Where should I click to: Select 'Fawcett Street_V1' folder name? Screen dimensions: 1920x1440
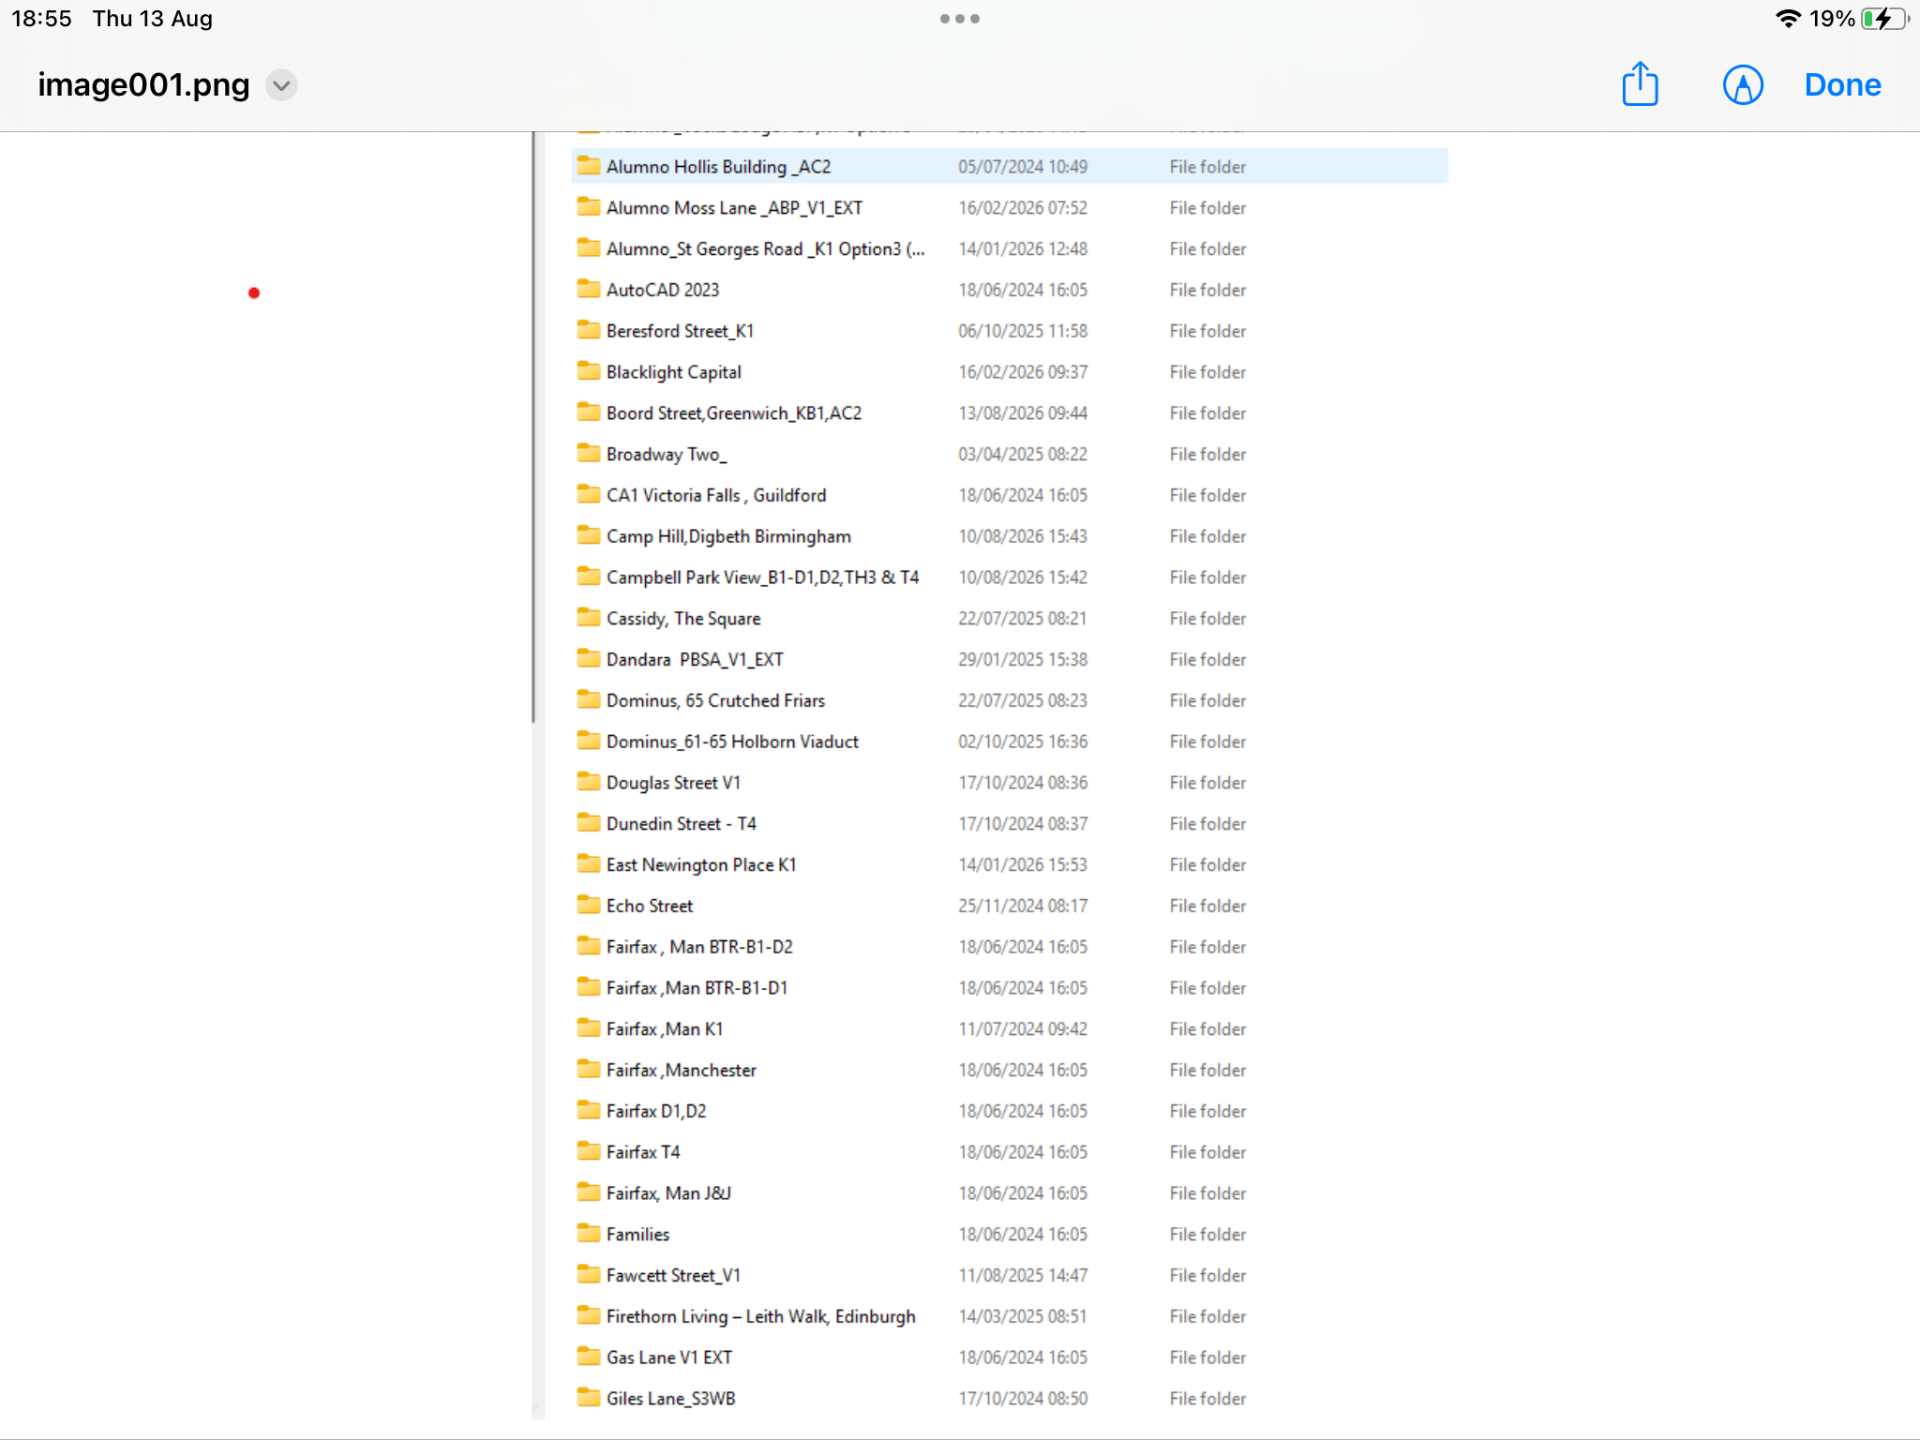[x=673, y=1275]
